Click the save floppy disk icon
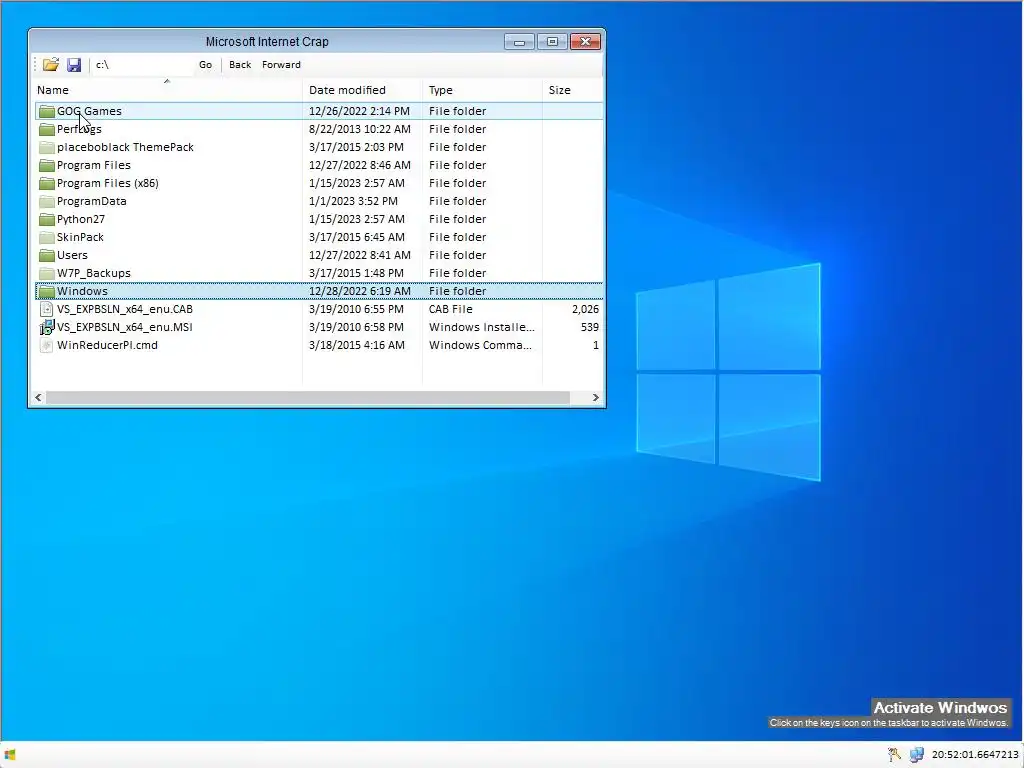 coord(74,65)
